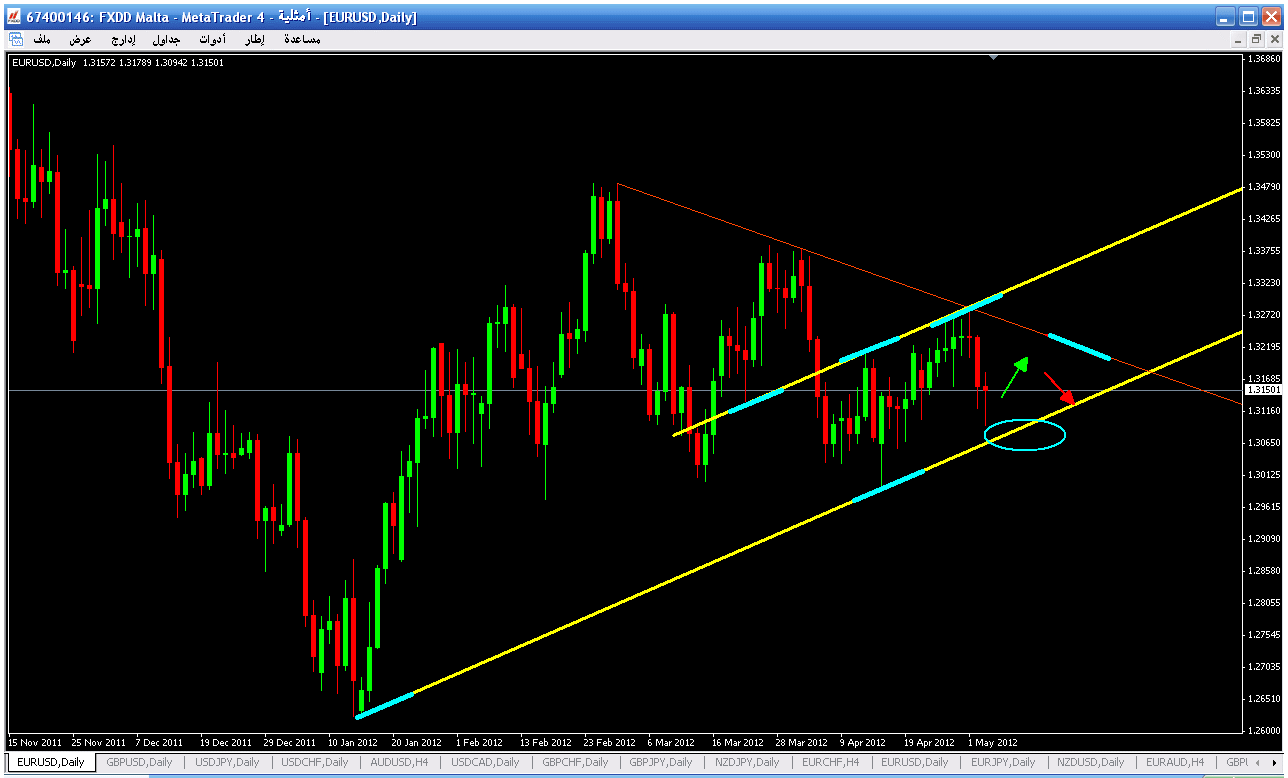This screenshot has width=1288, height=778.
Task: Click price scale value 1.34790
Action: [x=1264, y=187]
